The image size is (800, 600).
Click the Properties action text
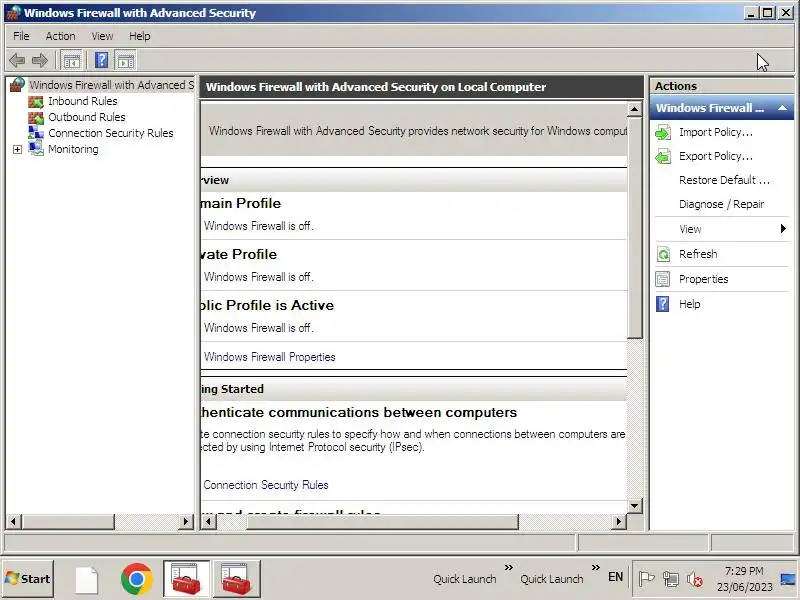pyautogui.click(x=703, y=279)
